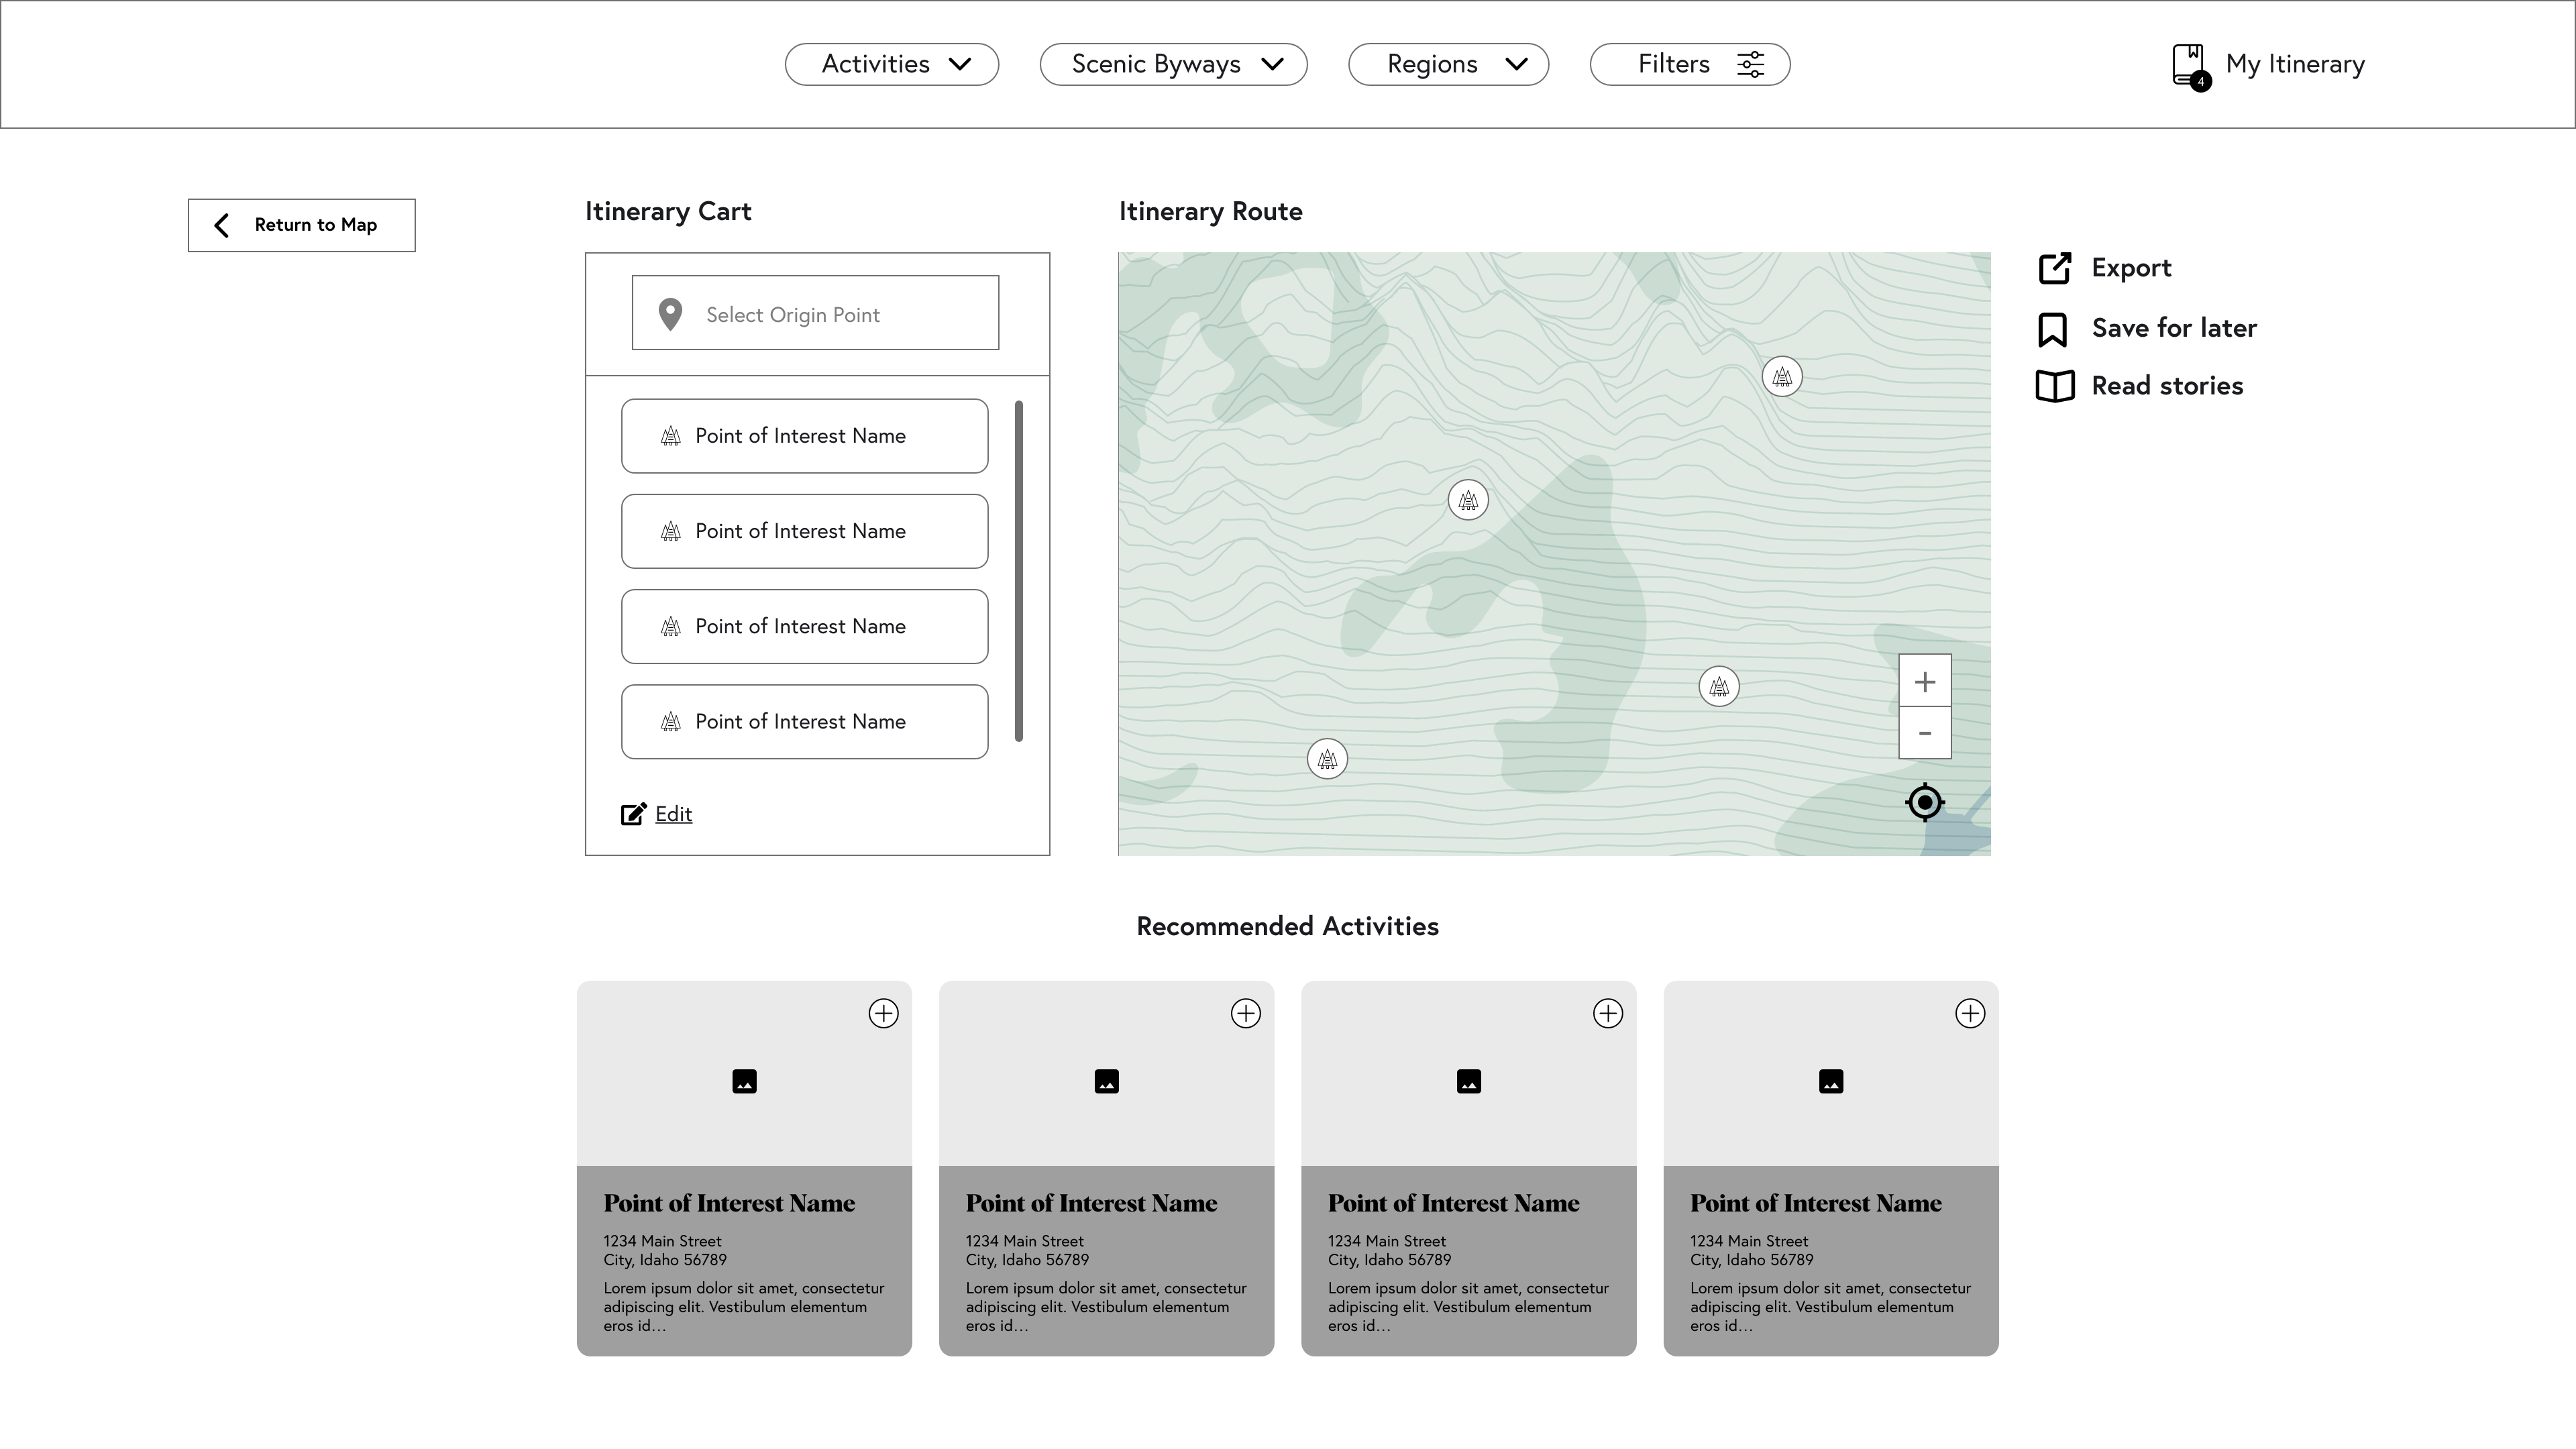
Task: Click the locate me target icon on map
Action: pyautogui.click(x=1925, y=802)
